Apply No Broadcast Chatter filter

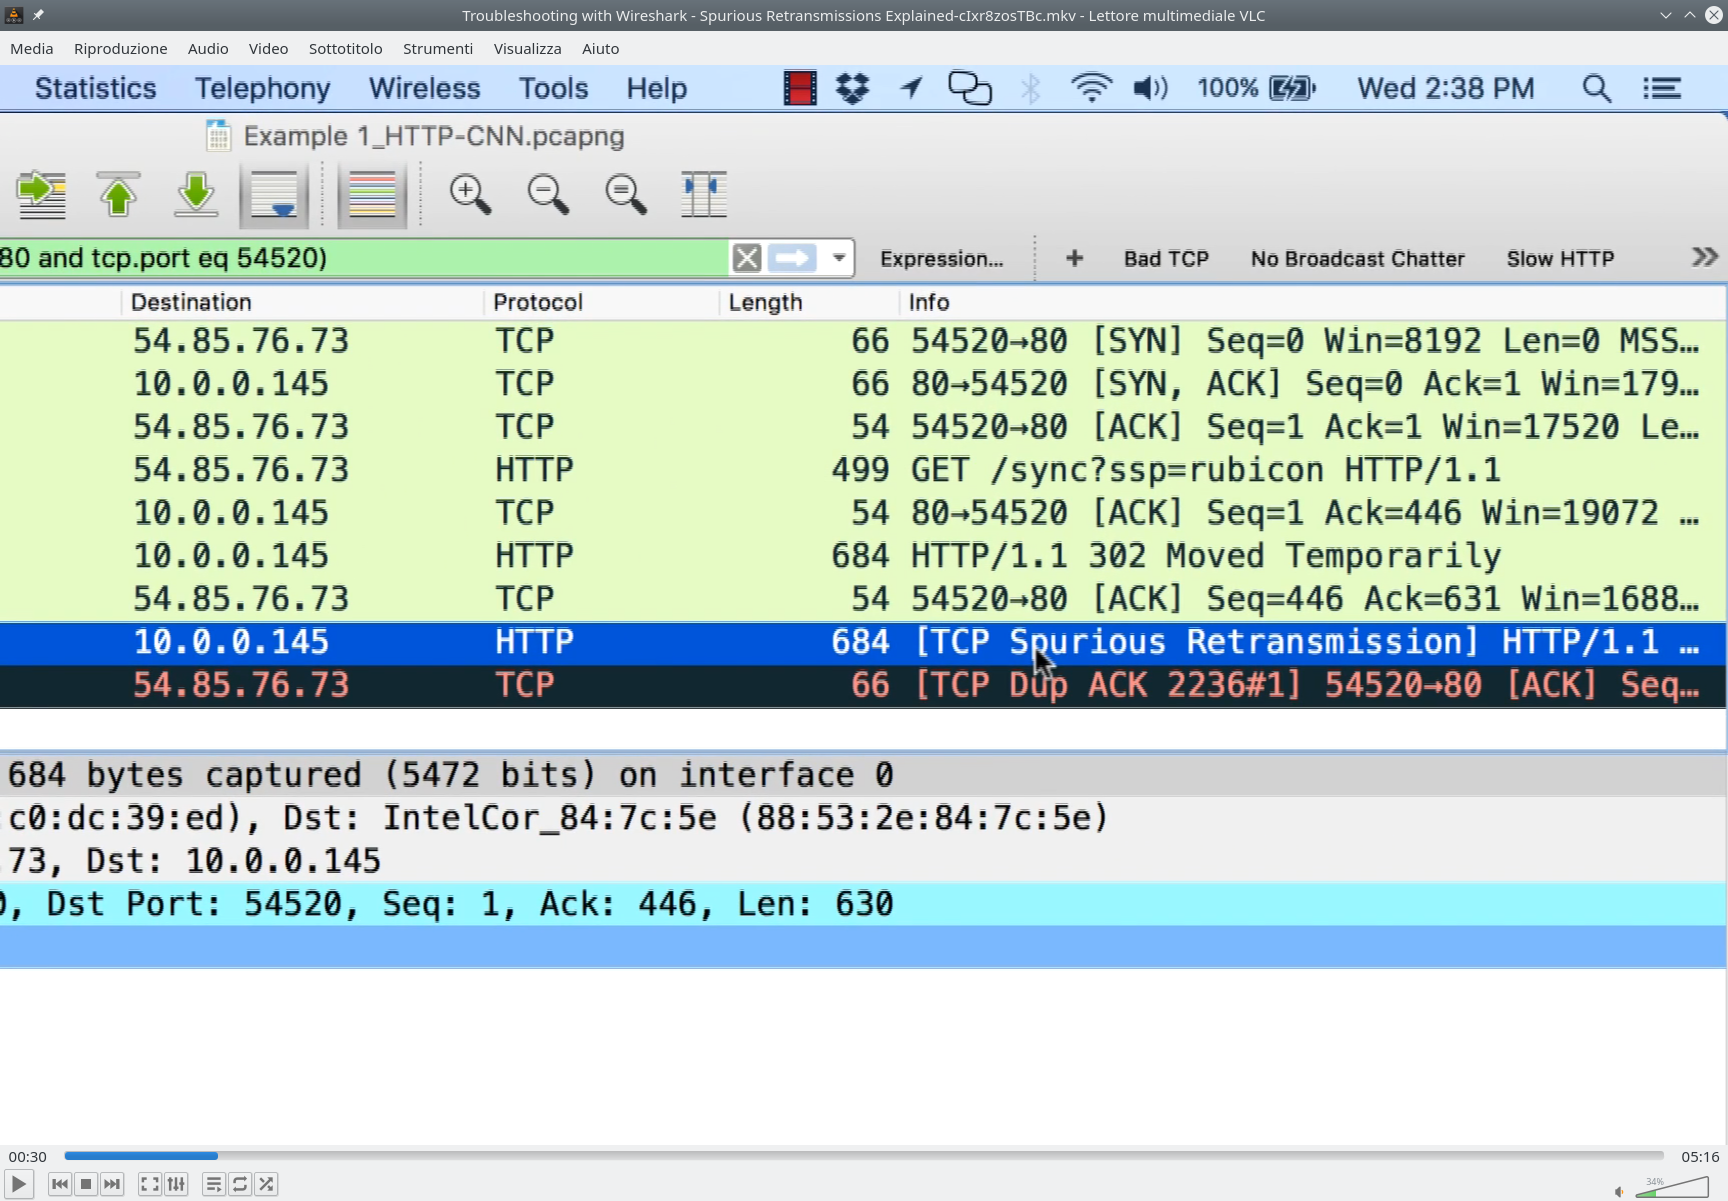[x=1357, y=259]
